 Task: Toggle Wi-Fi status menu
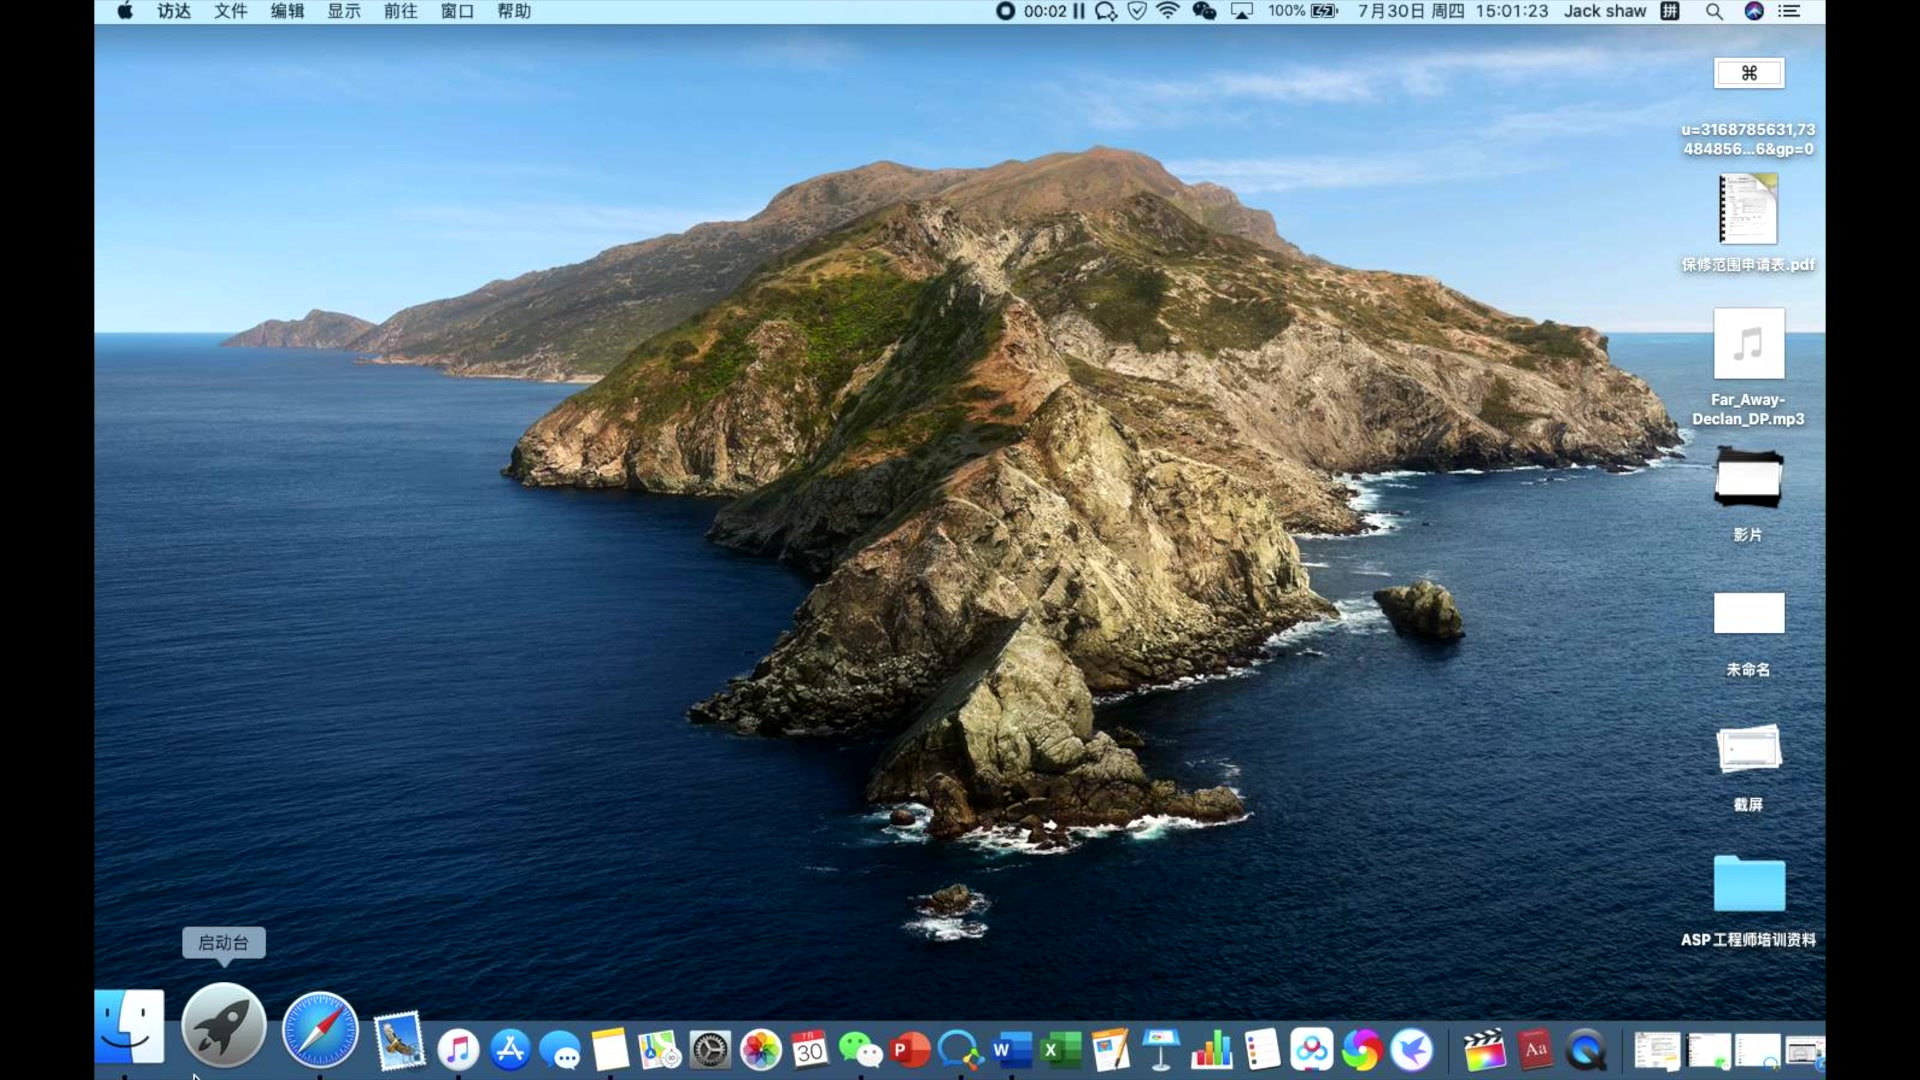pyautogui.click(x=1168, y=11)
